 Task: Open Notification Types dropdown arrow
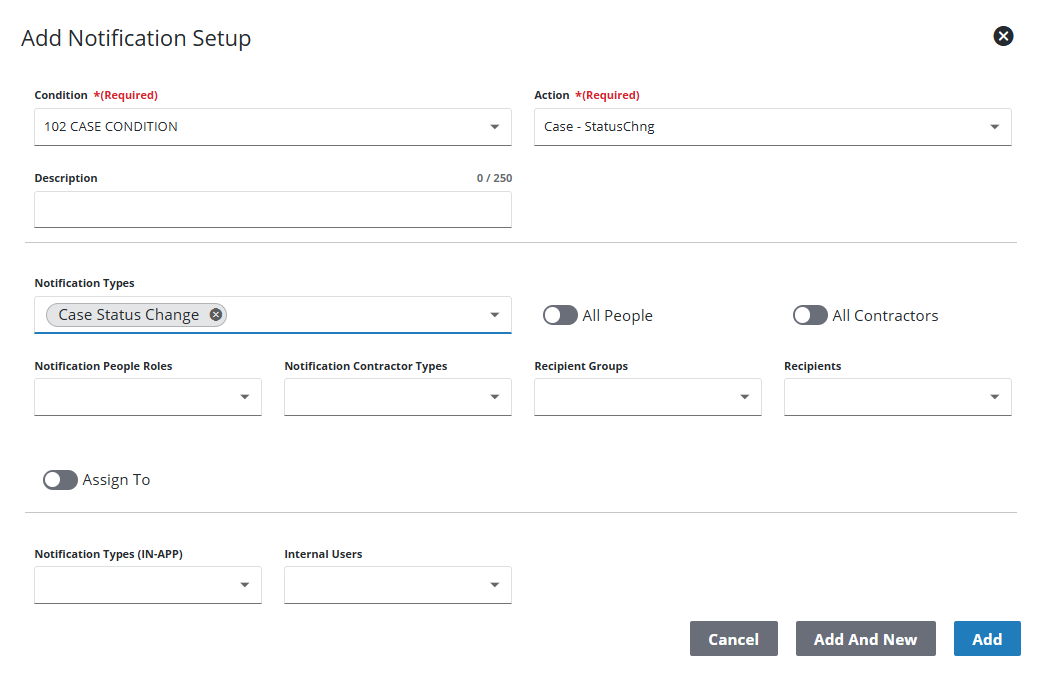click(x=494, y=315)
